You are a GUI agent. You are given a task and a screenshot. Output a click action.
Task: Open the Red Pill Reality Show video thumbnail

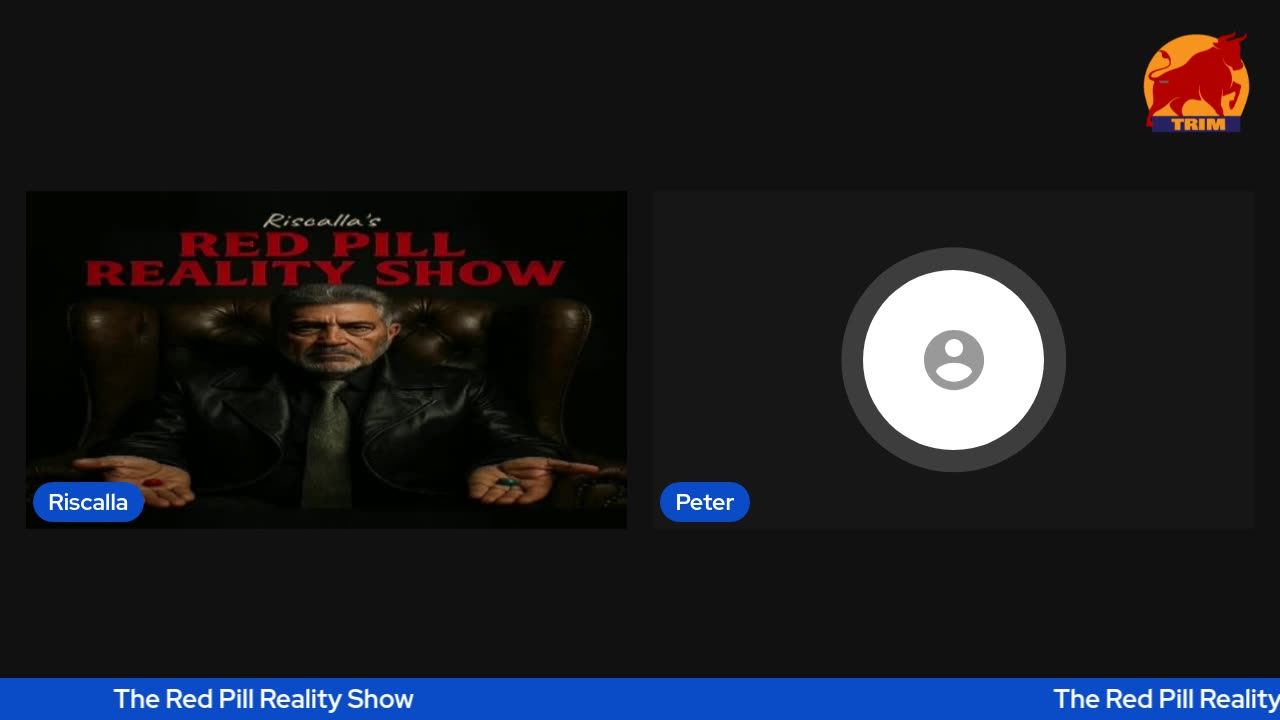click(326, 360)
